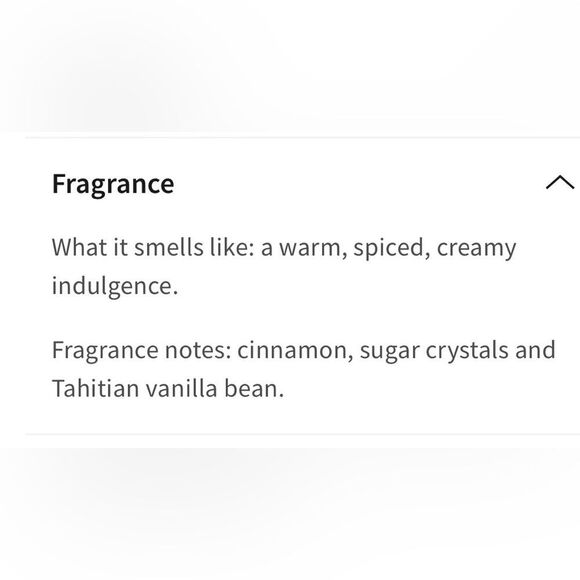The width and height of the screenshot is (580, 580).
Task: Click the blurred area above the Fragrance section
Action: pyautogui.click(x=290, y=67)
